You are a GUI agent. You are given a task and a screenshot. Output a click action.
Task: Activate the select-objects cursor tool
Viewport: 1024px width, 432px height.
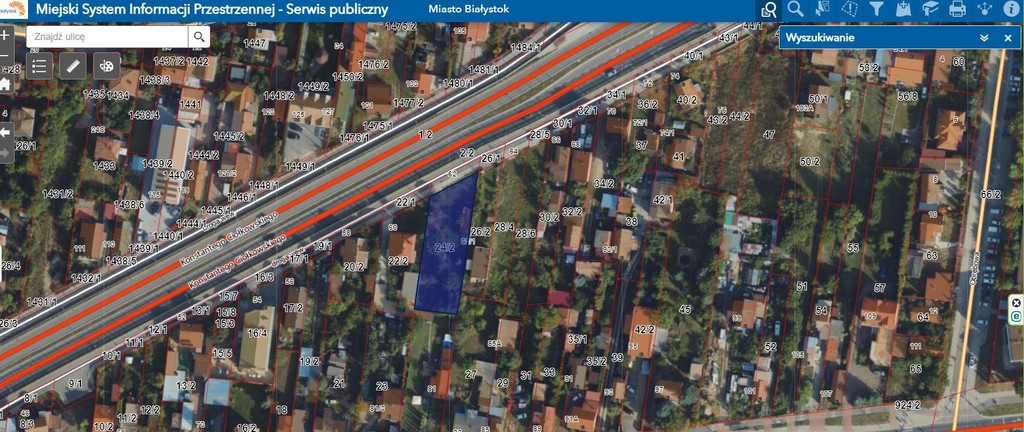823,9
